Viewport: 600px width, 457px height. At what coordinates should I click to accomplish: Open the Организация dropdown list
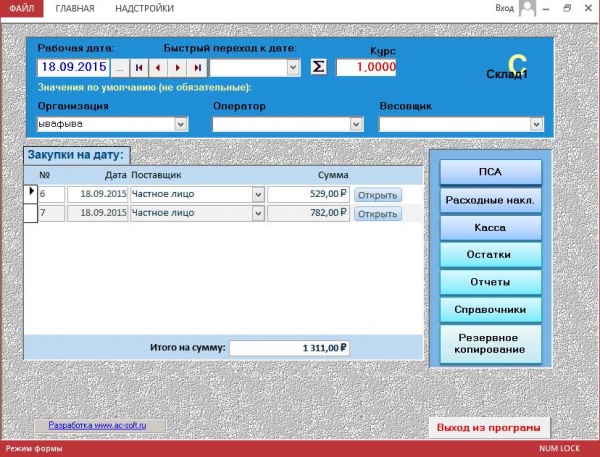click(181, 124)
